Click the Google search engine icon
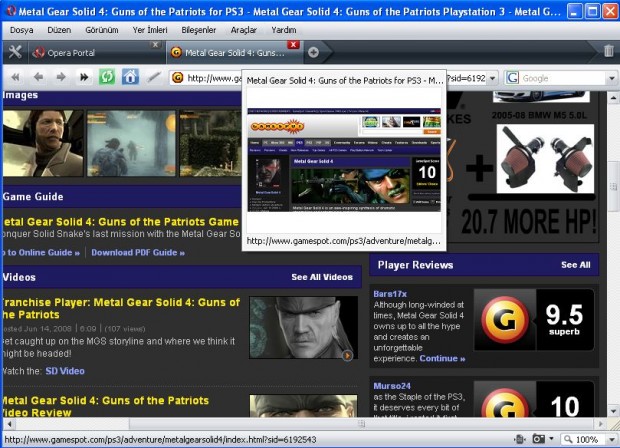This screenshot has width=620, height=448. (x=512, y=78)
